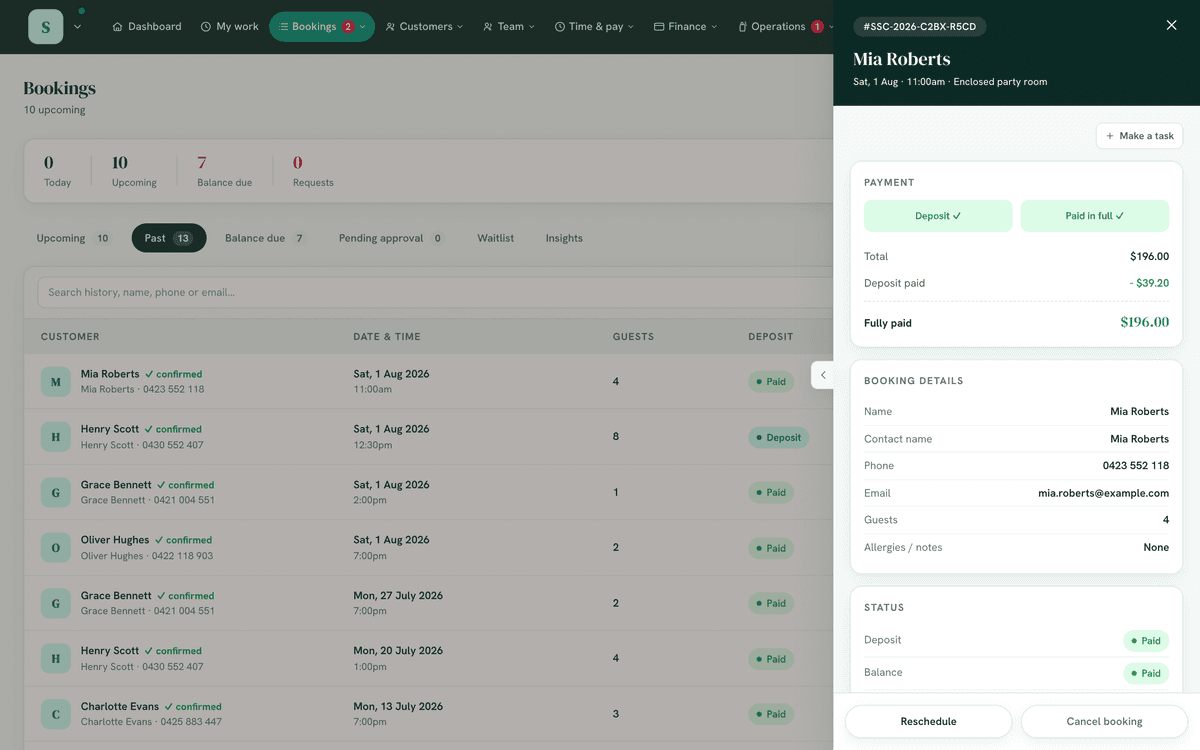Image resolution: width=1200 pixels, height=750 pixels.
Task: Sort by the CUSTOMER column header
Action: pyautogui.click(x=70, y=337)
